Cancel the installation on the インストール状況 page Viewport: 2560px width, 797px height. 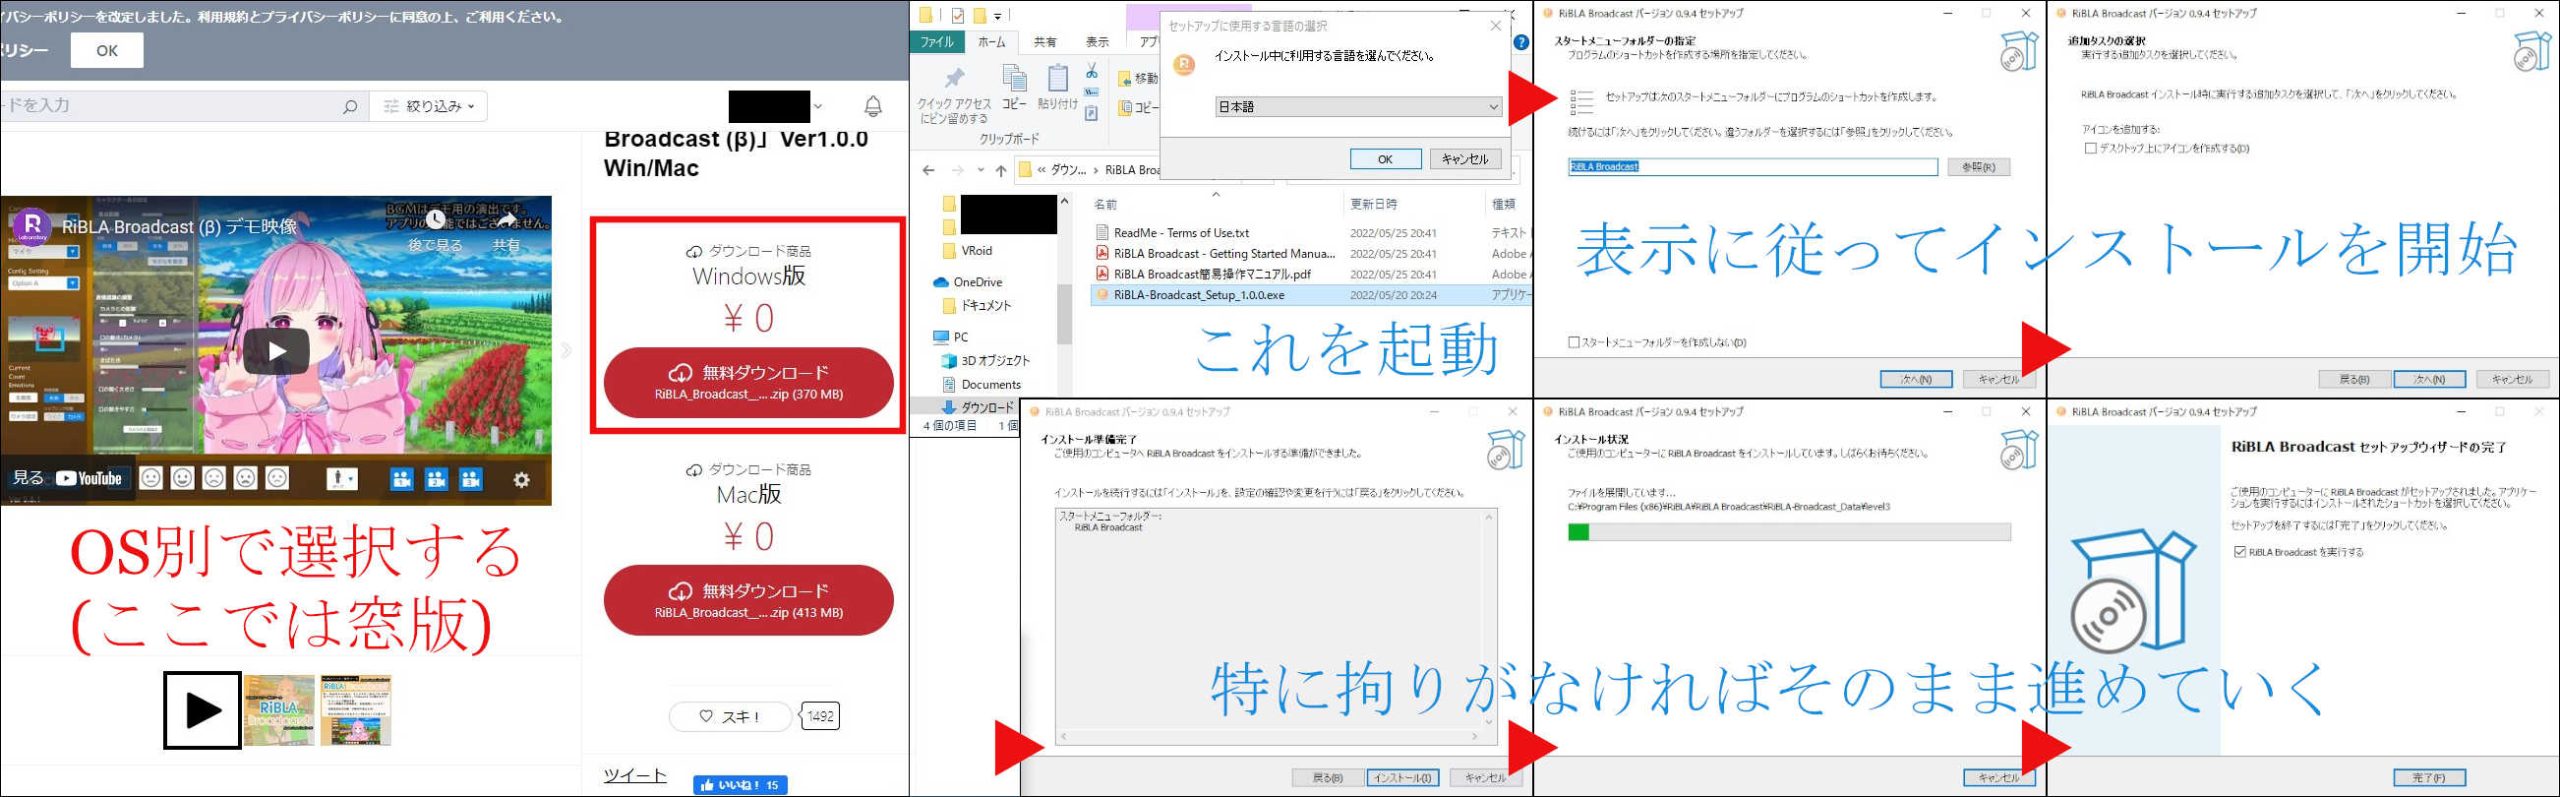coord(1999,777)
